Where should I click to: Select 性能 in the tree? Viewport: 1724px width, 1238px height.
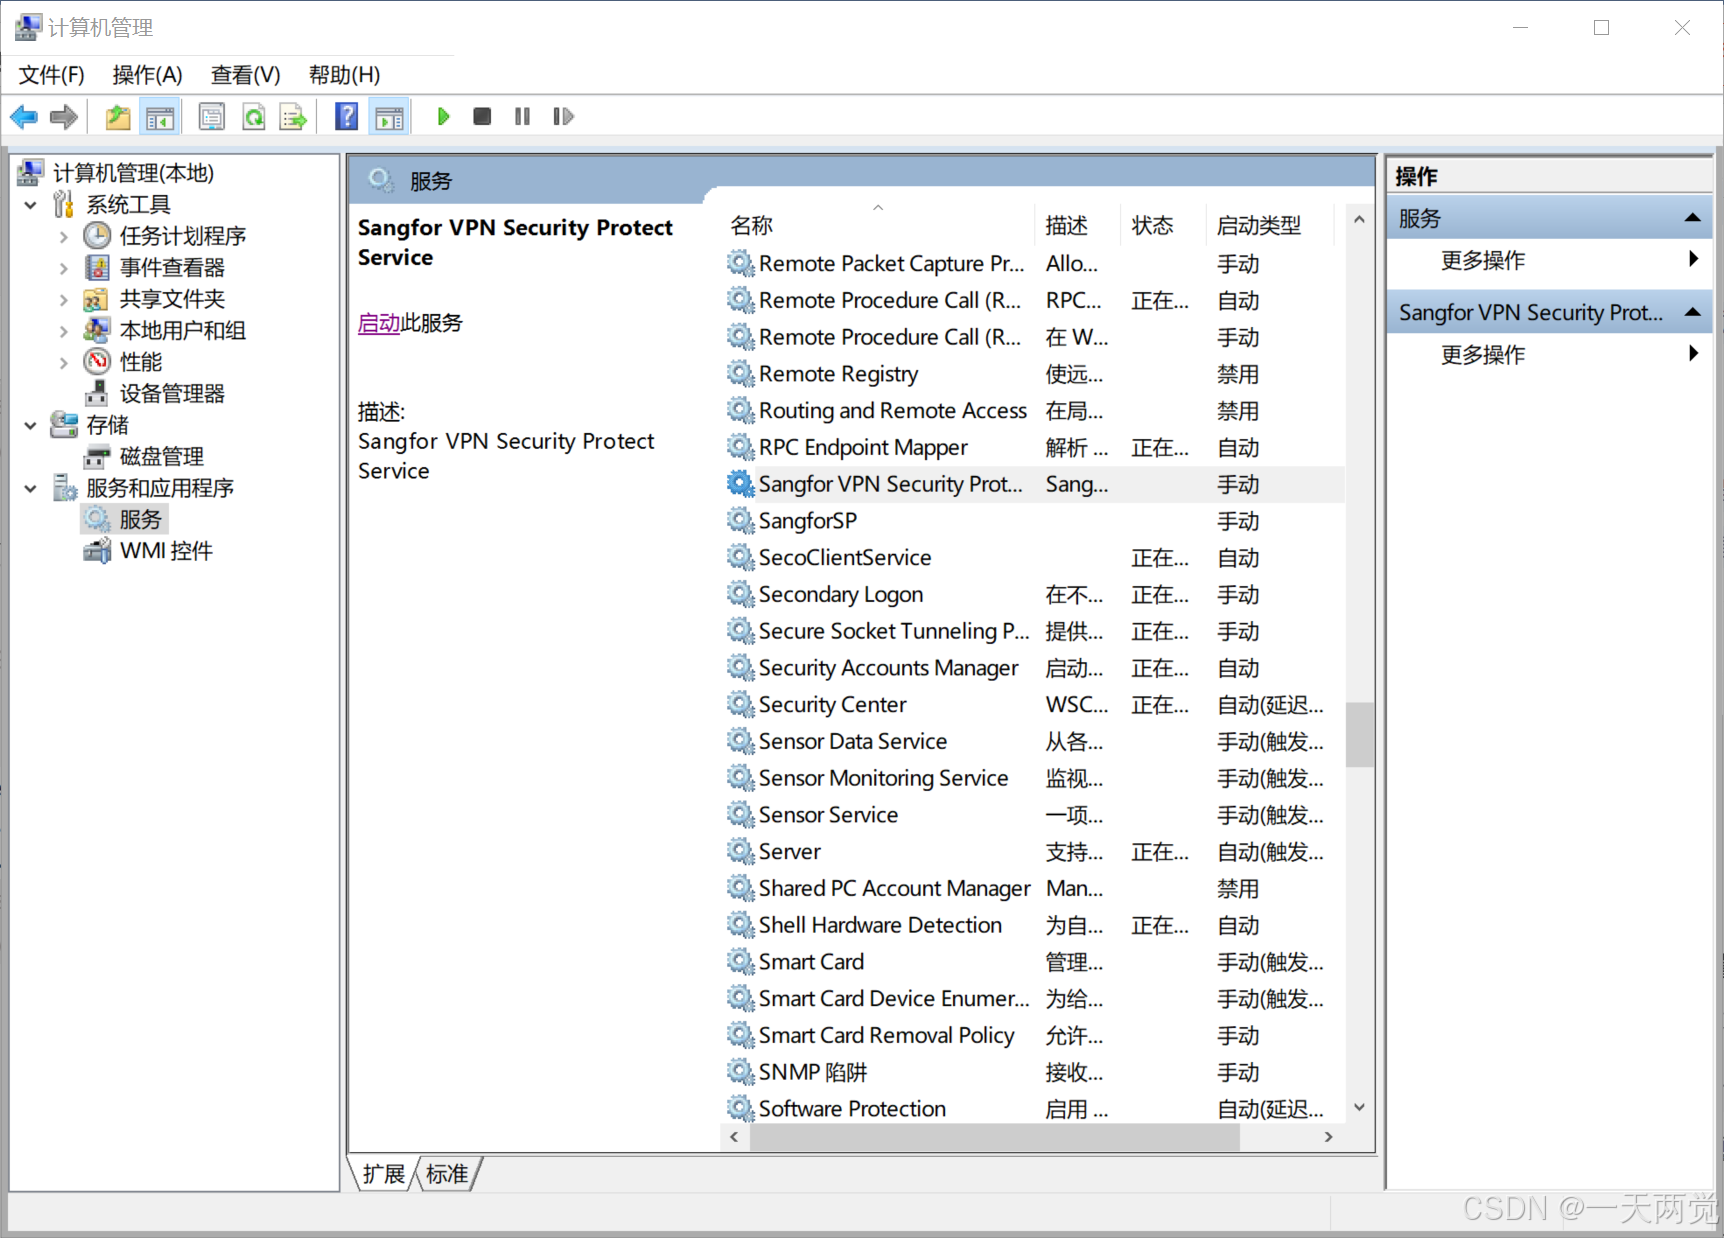point(141,362)
